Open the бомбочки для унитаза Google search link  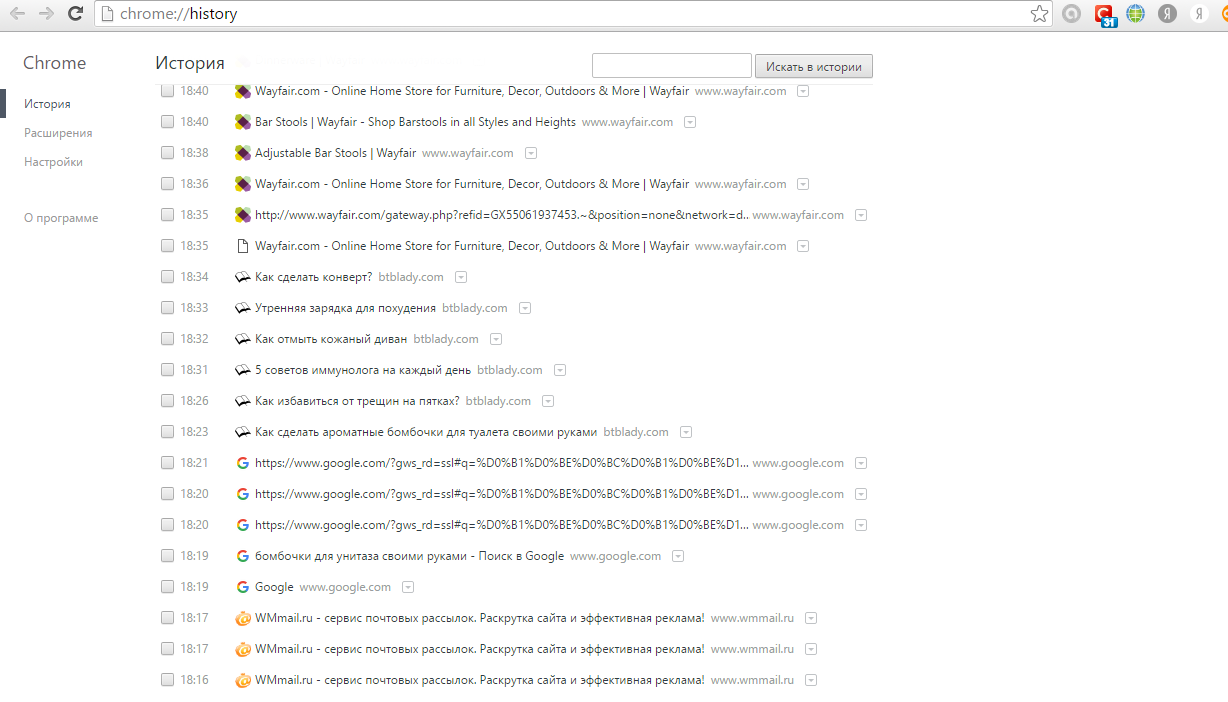tap(409, 556)
